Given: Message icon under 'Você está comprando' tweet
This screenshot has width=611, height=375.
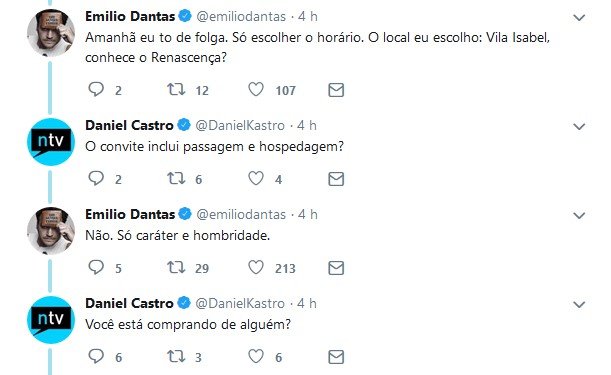Looking at the screenshot, I should (336, 357).
